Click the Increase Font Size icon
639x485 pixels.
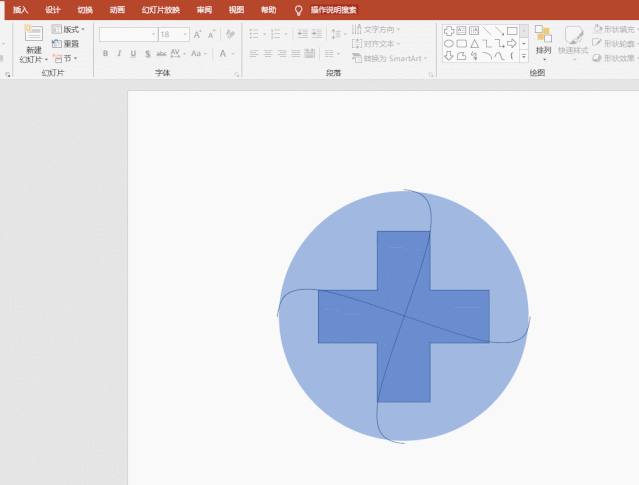point(197,34)
